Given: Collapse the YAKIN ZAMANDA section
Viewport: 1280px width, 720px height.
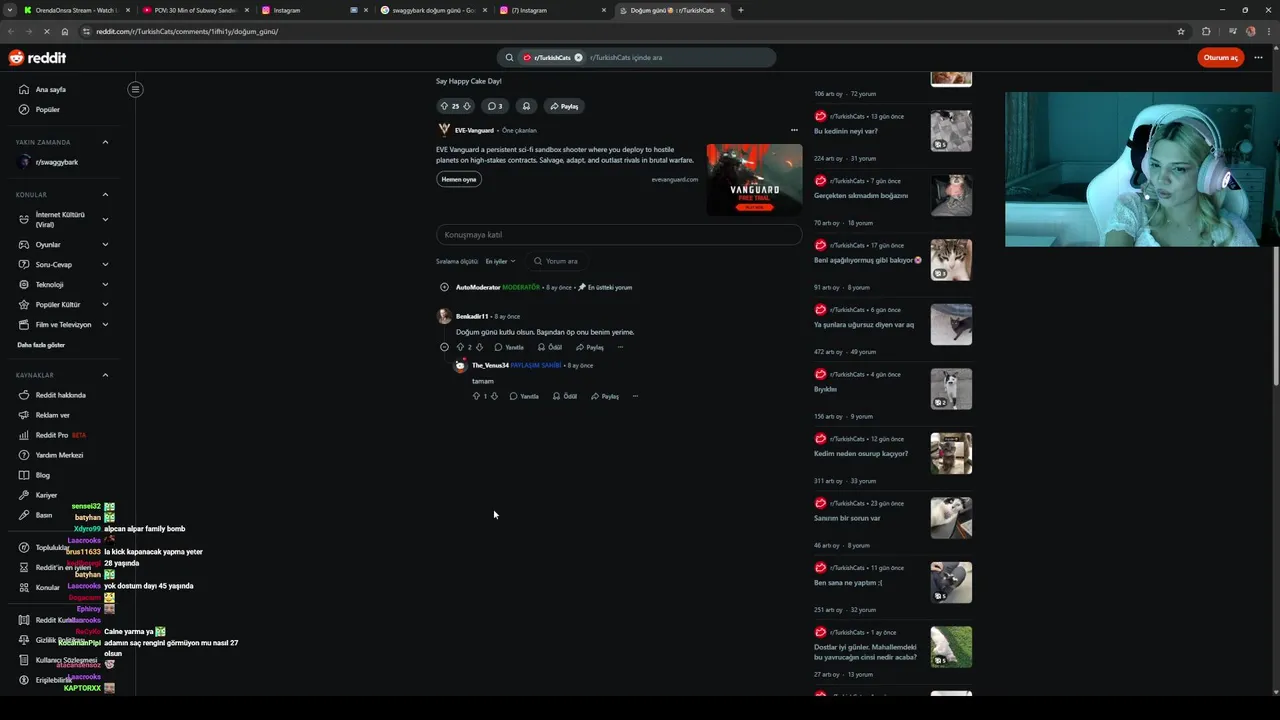Looking at the screenshot, I should [x=105, y=142].
